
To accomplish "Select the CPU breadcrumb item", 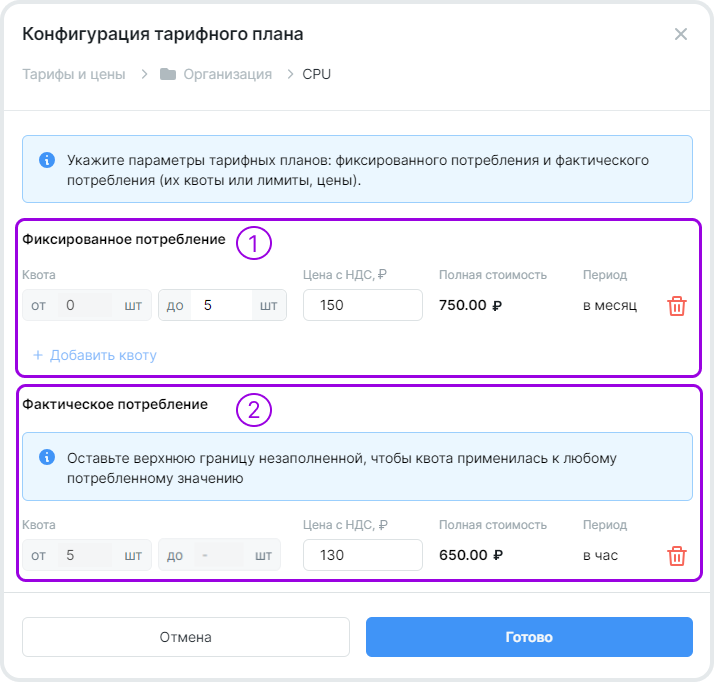I will [317, 74].
